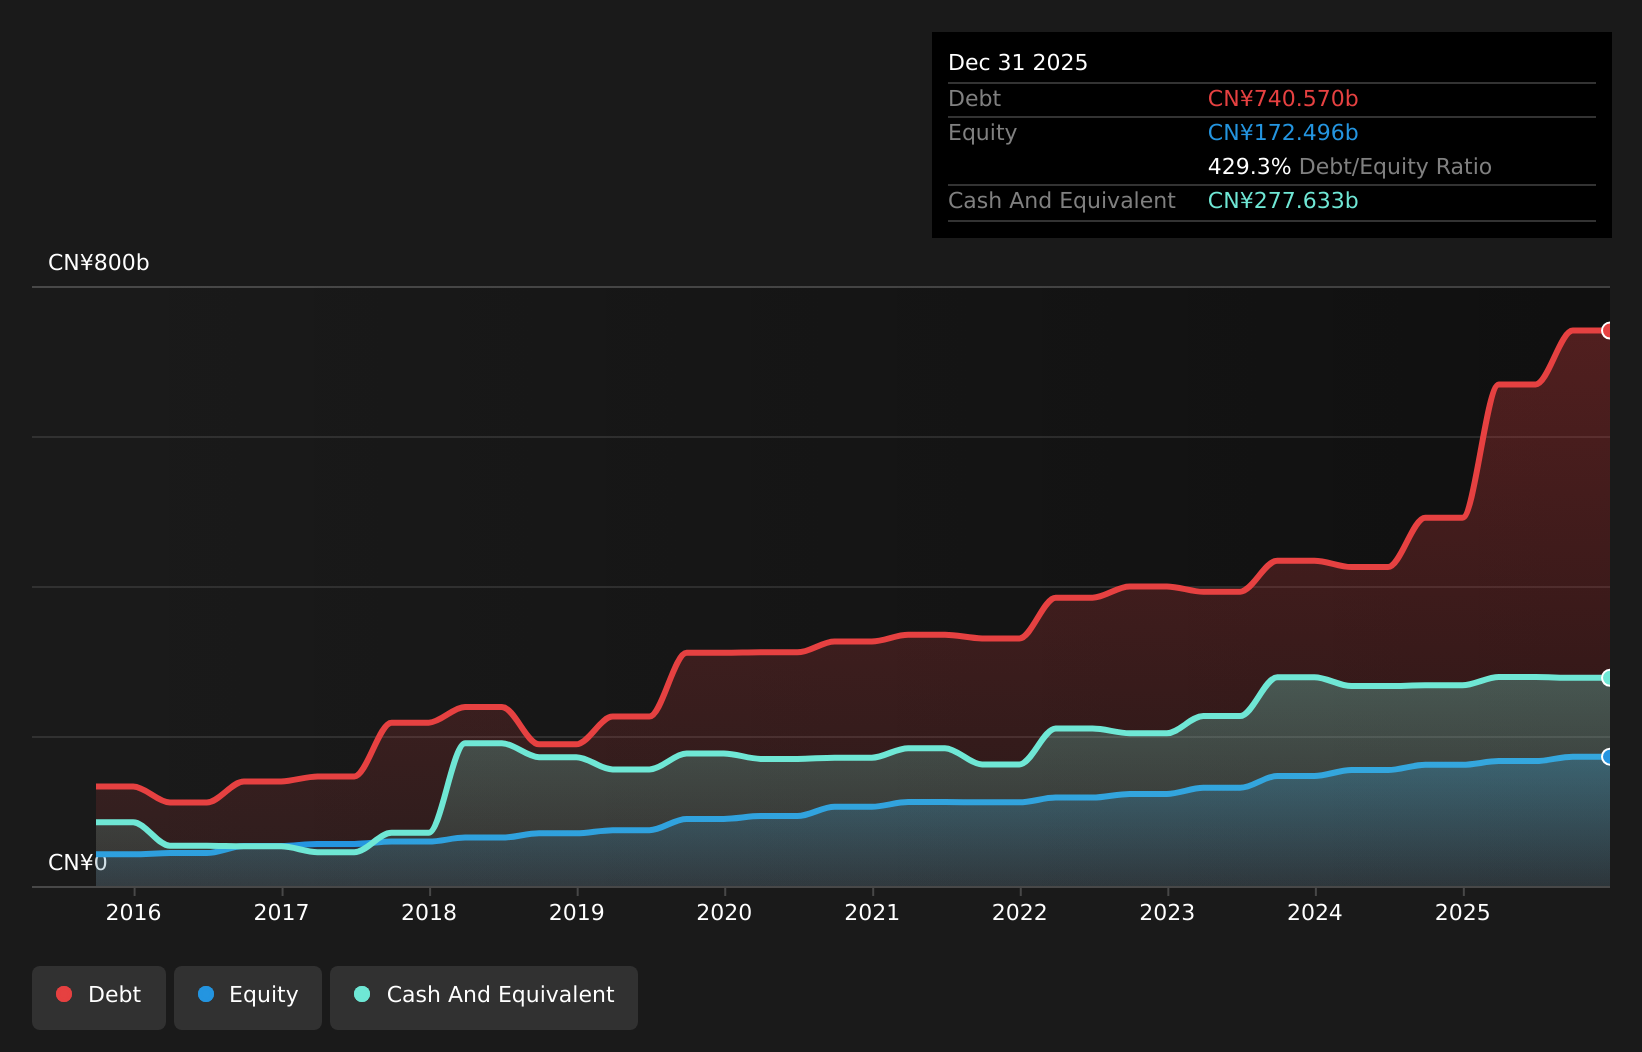Click the Dec 31 2025 tooltip date

pos(1018,63)
